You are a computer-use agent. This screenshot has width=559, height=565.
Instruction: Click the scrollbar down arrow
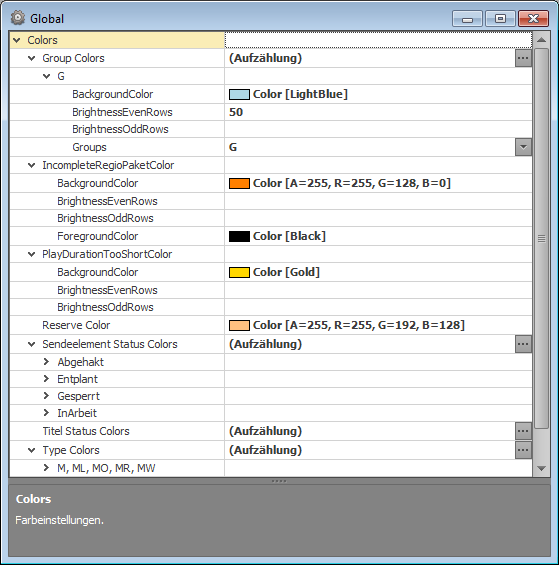point(541,468)
